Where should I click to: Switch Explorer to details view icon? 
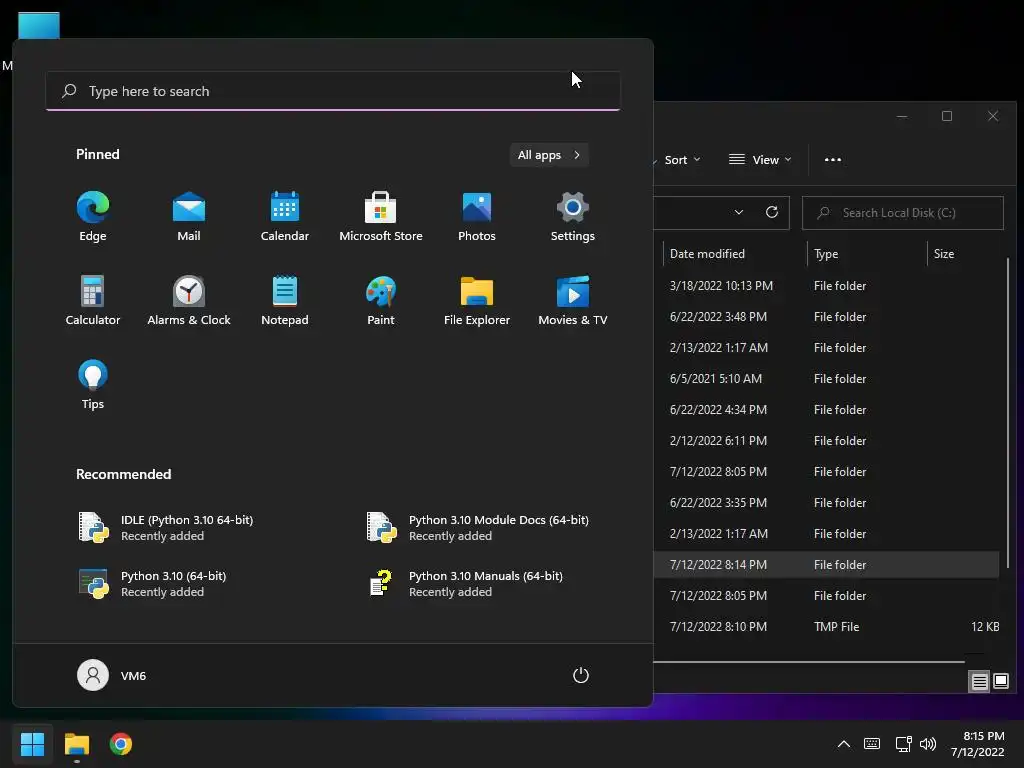point(979,681)
